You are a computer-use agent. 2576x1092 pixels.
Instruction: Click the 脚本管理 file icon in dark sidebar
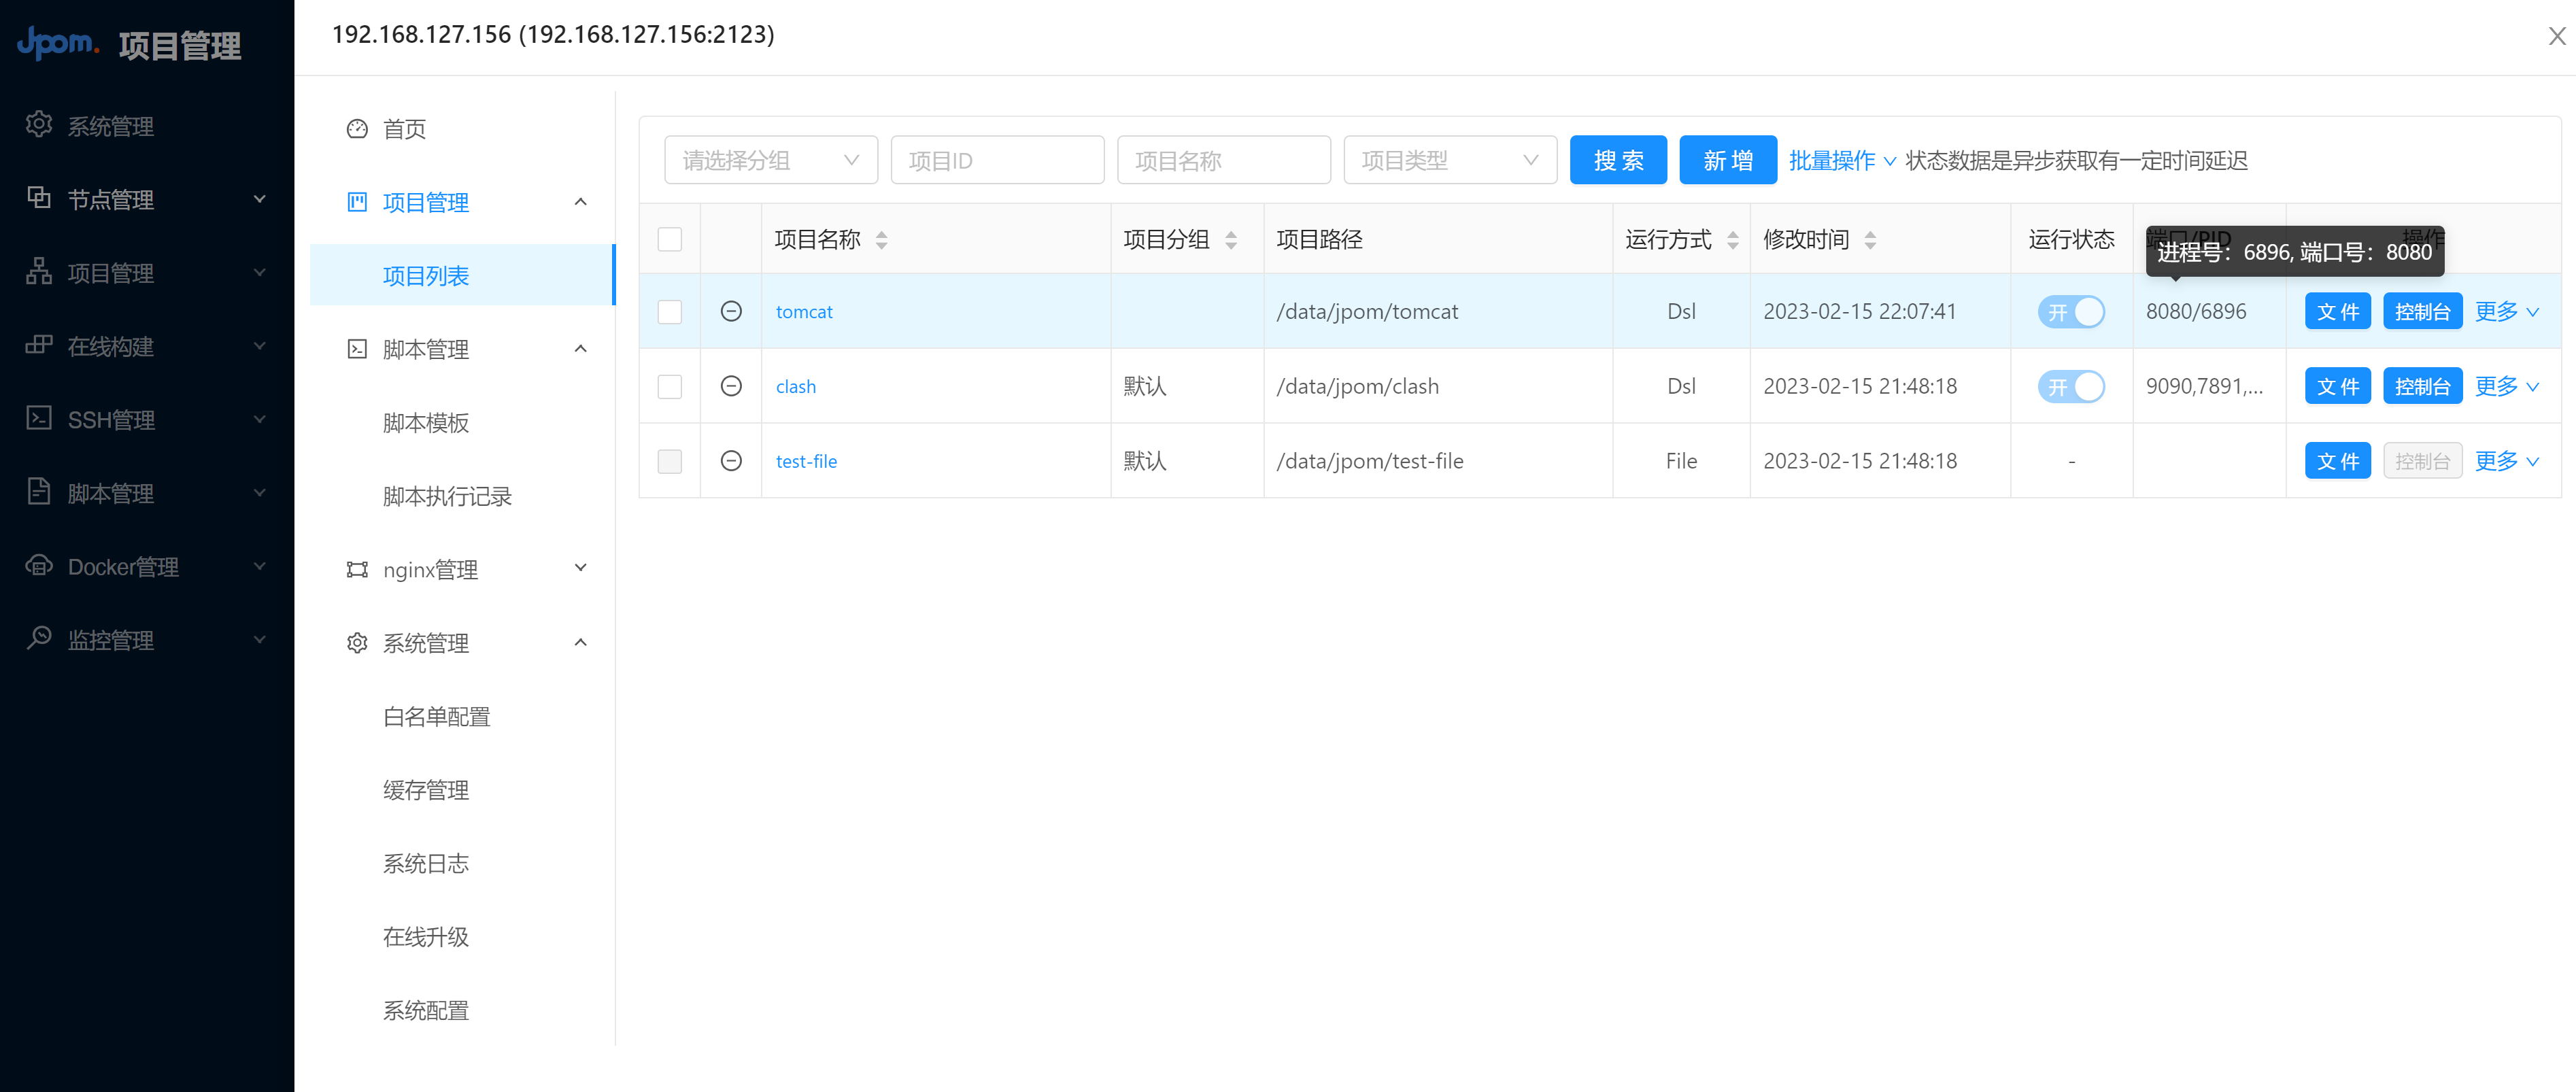coord(39,492)
